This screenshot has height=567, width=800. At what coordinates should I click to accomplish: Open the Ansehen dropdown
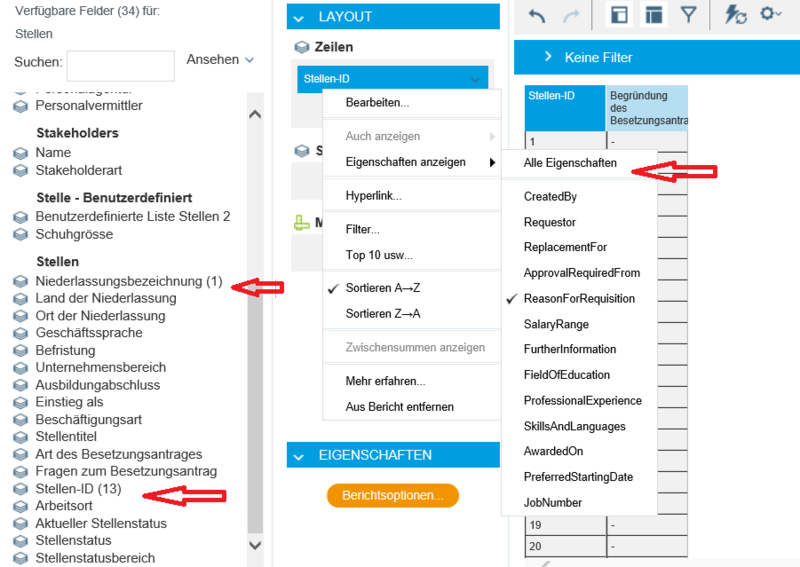tap(220, 60)
